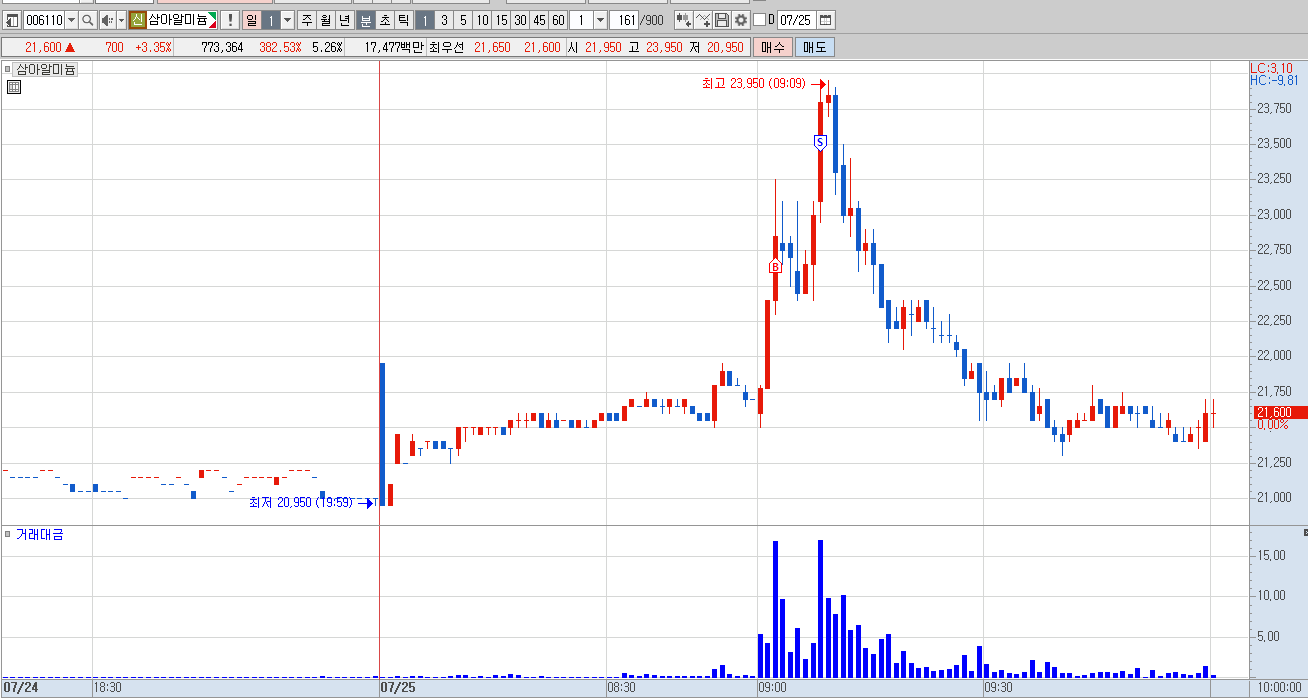The image size is (1308, 698).
Task: Select the 5-minute interval tab
Action: [x=462, y=20]
